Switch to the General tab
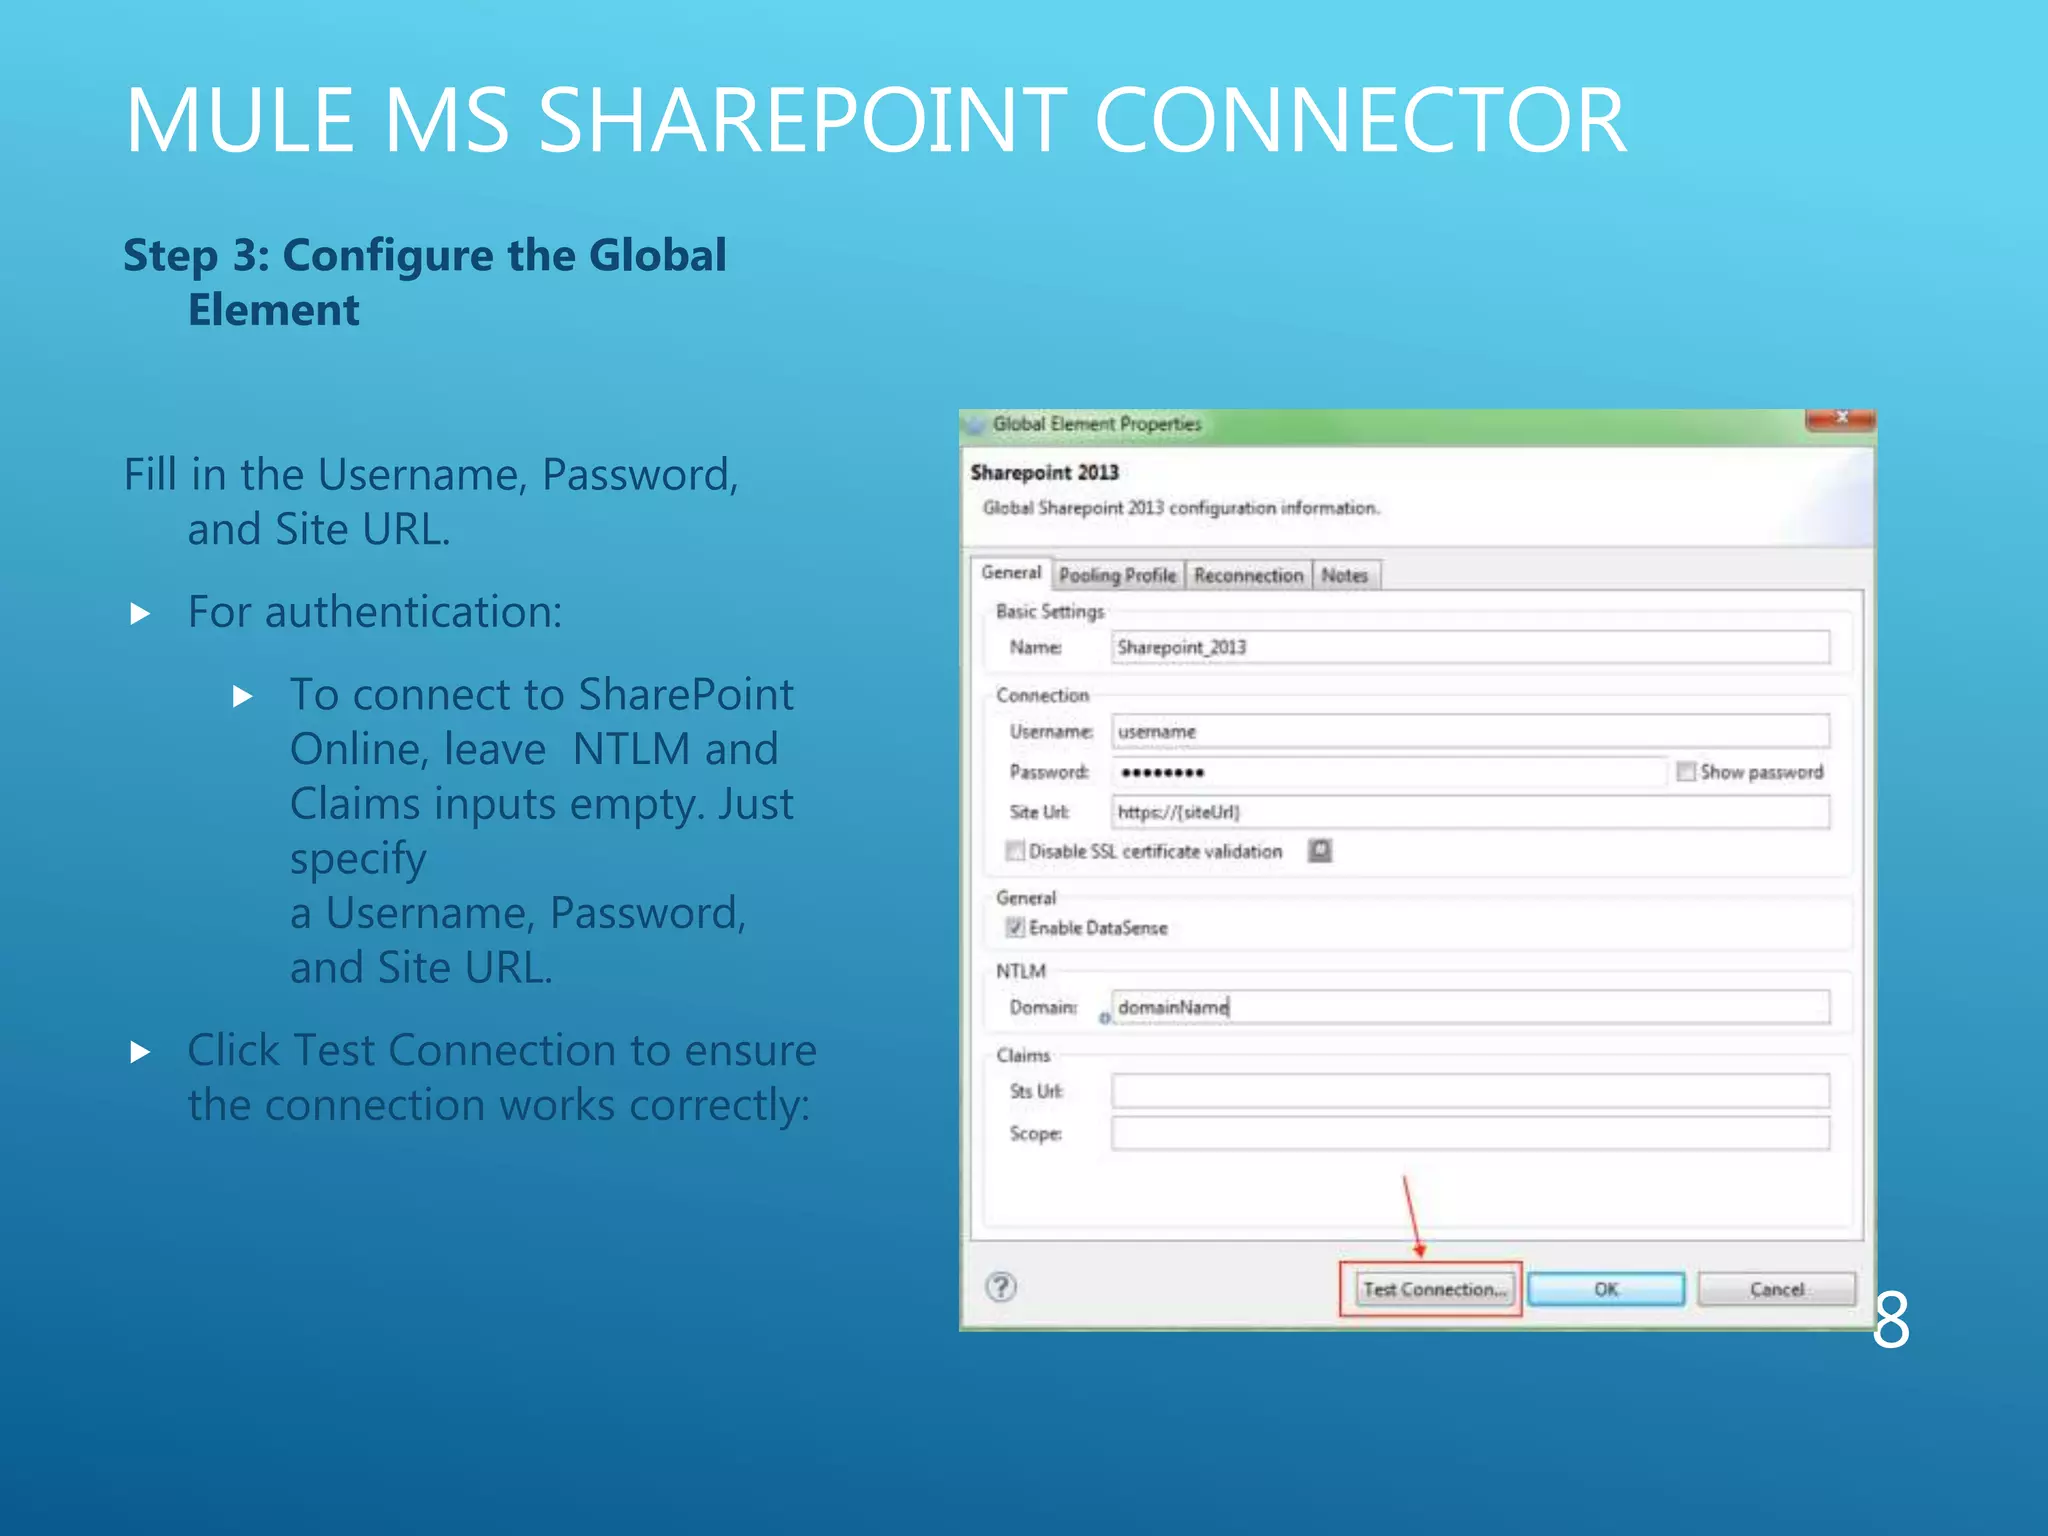Screen dimensions: 2048x1536 1011,573
